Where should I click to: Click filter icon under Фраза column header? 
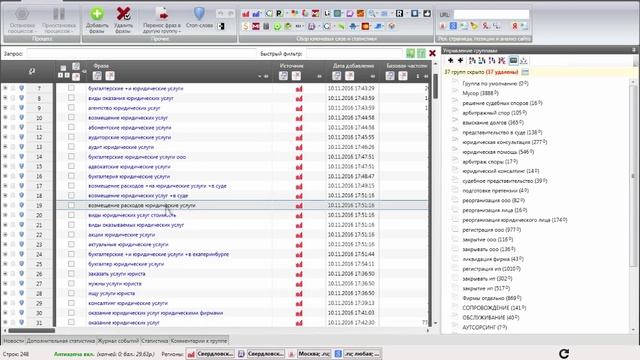coord(97,76)
